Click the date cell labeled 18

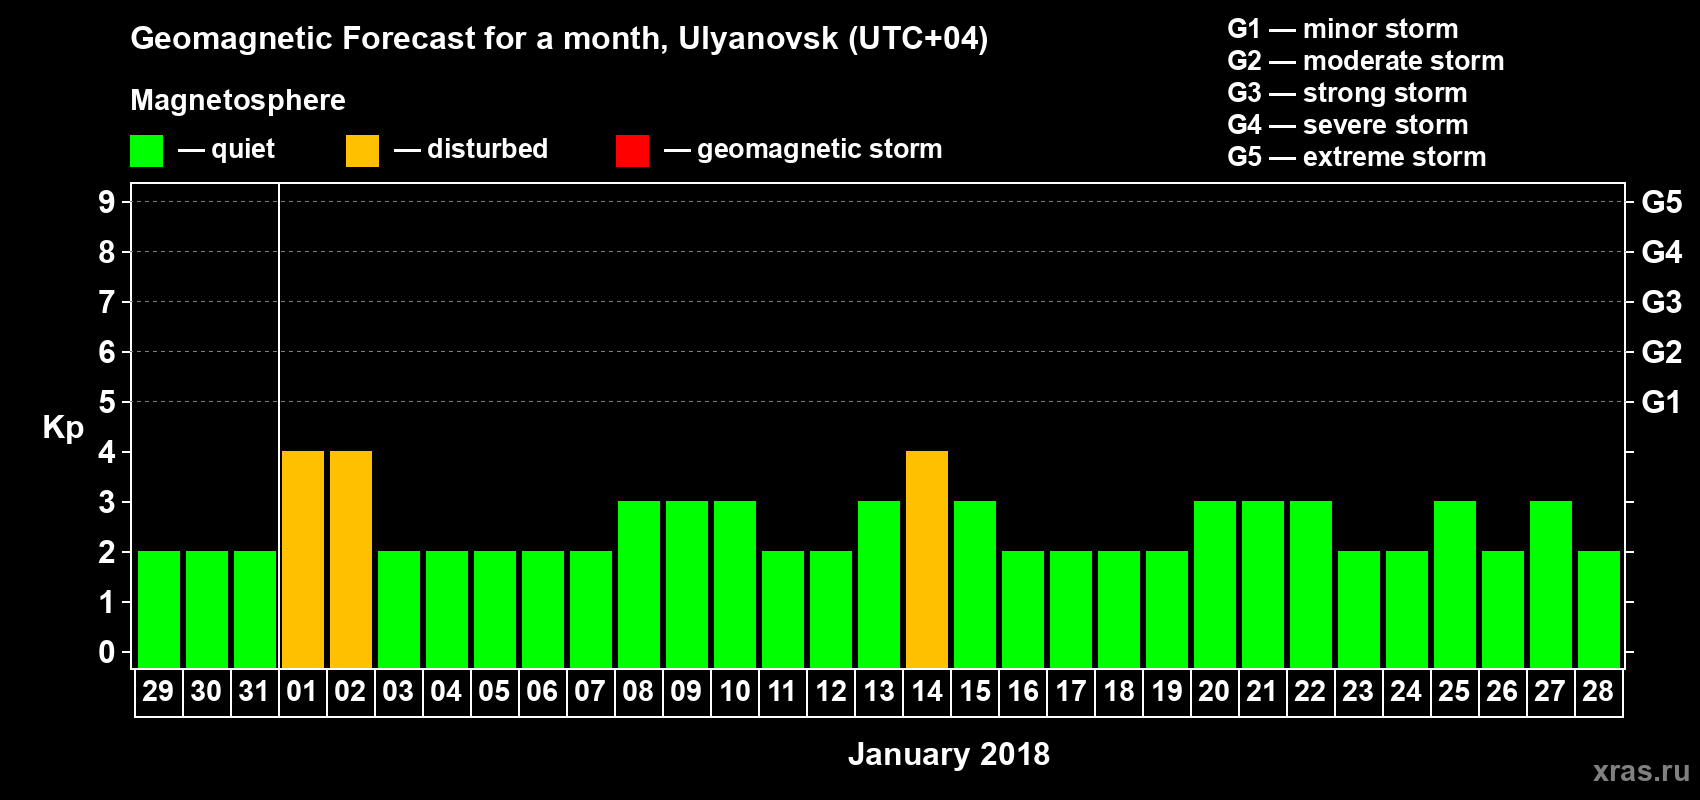click(x=1118, y=692)
